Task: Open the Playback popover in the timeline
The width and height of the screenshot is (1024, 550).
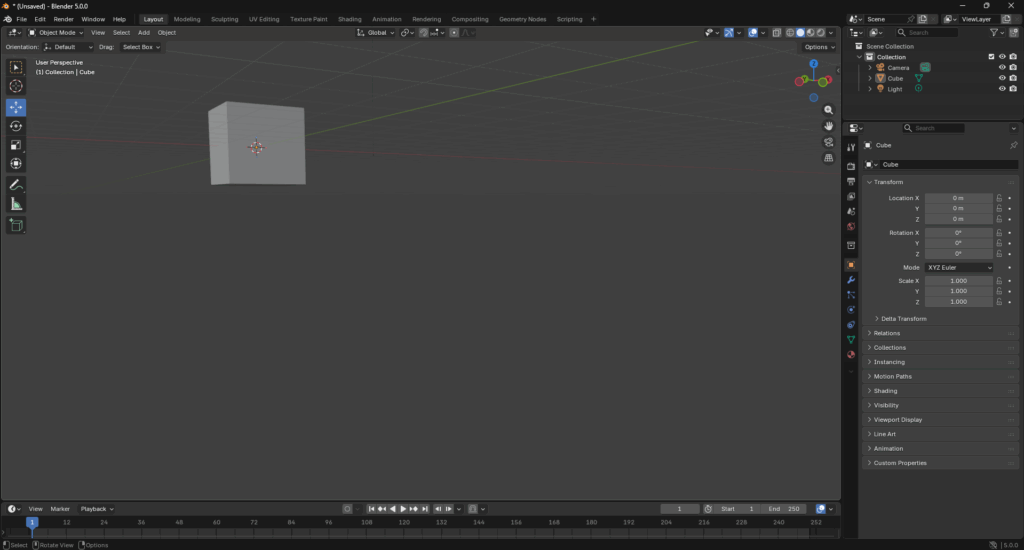Action: [x=96, y=509]
